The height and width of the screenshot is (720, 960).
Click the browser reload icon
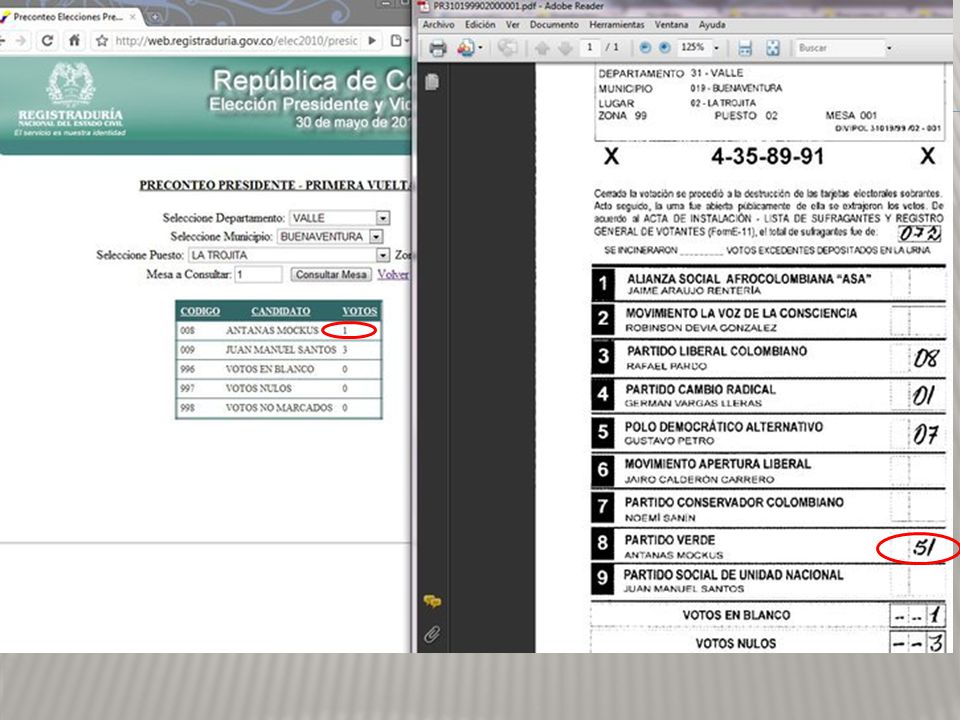click(47, 41)
